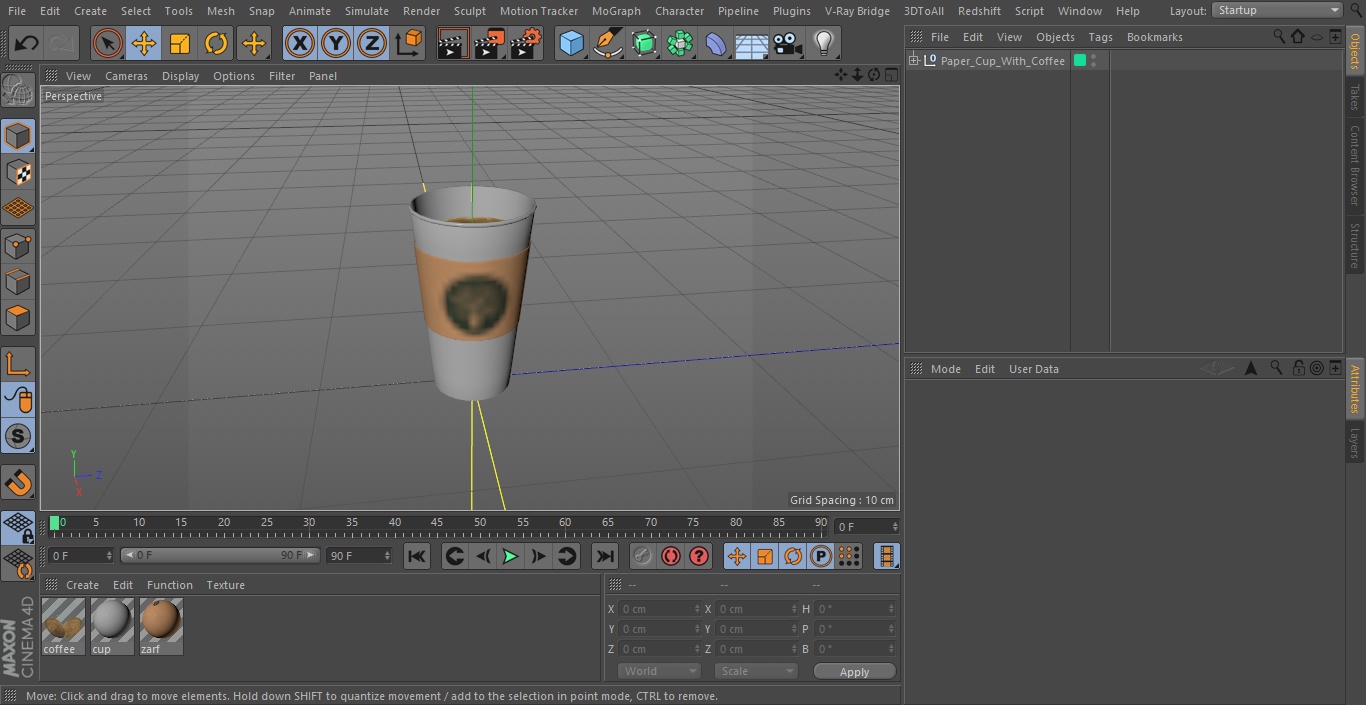Toggle Parameter keyframe recording P icon
Image resolution: width=1366 pixels, height=705 pixels.
[821, 556]
